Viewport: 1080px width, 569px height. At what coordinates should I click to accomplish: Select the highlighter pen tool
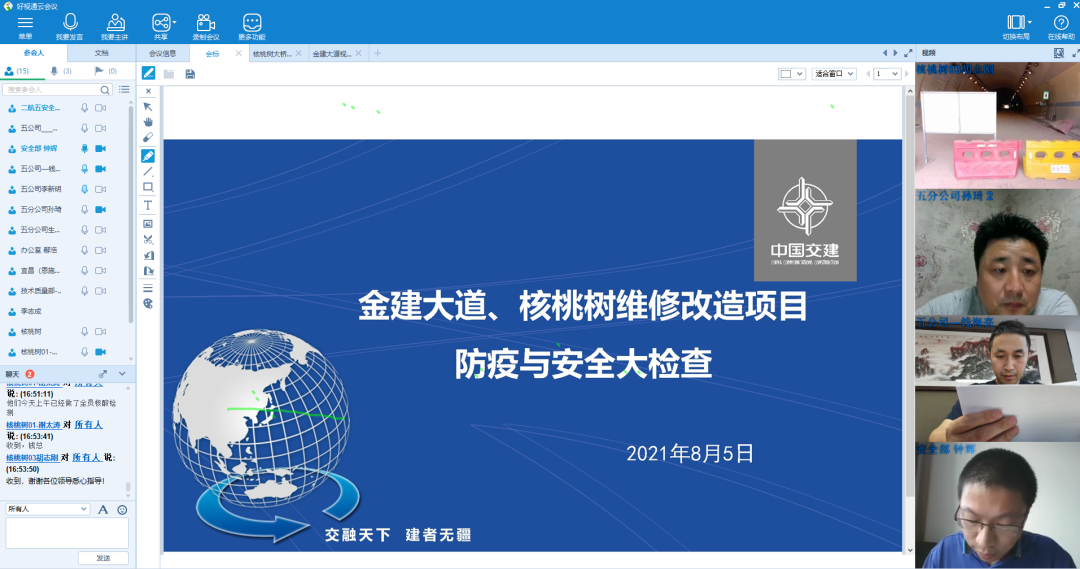point(147,156)
